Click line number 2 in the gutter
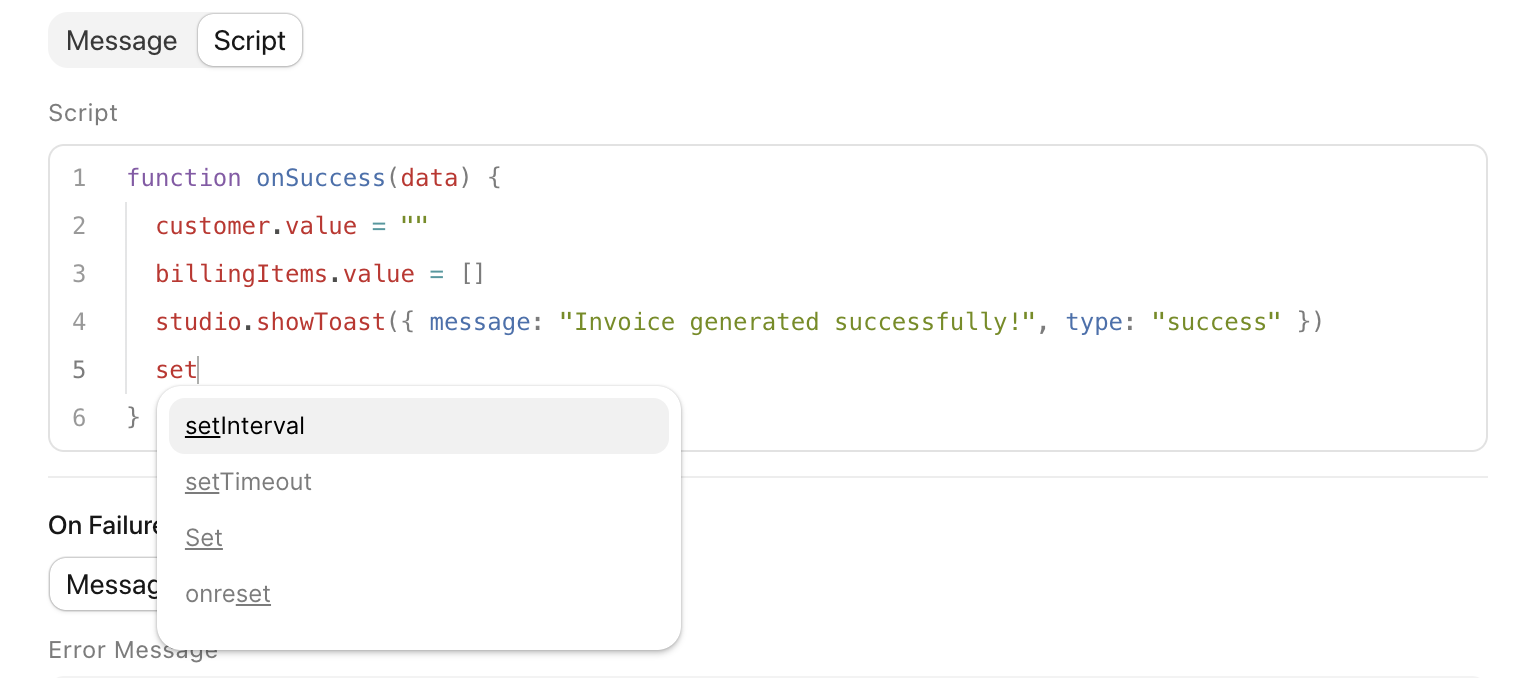This screenshot has height=678, width=1528. (79, 226)
